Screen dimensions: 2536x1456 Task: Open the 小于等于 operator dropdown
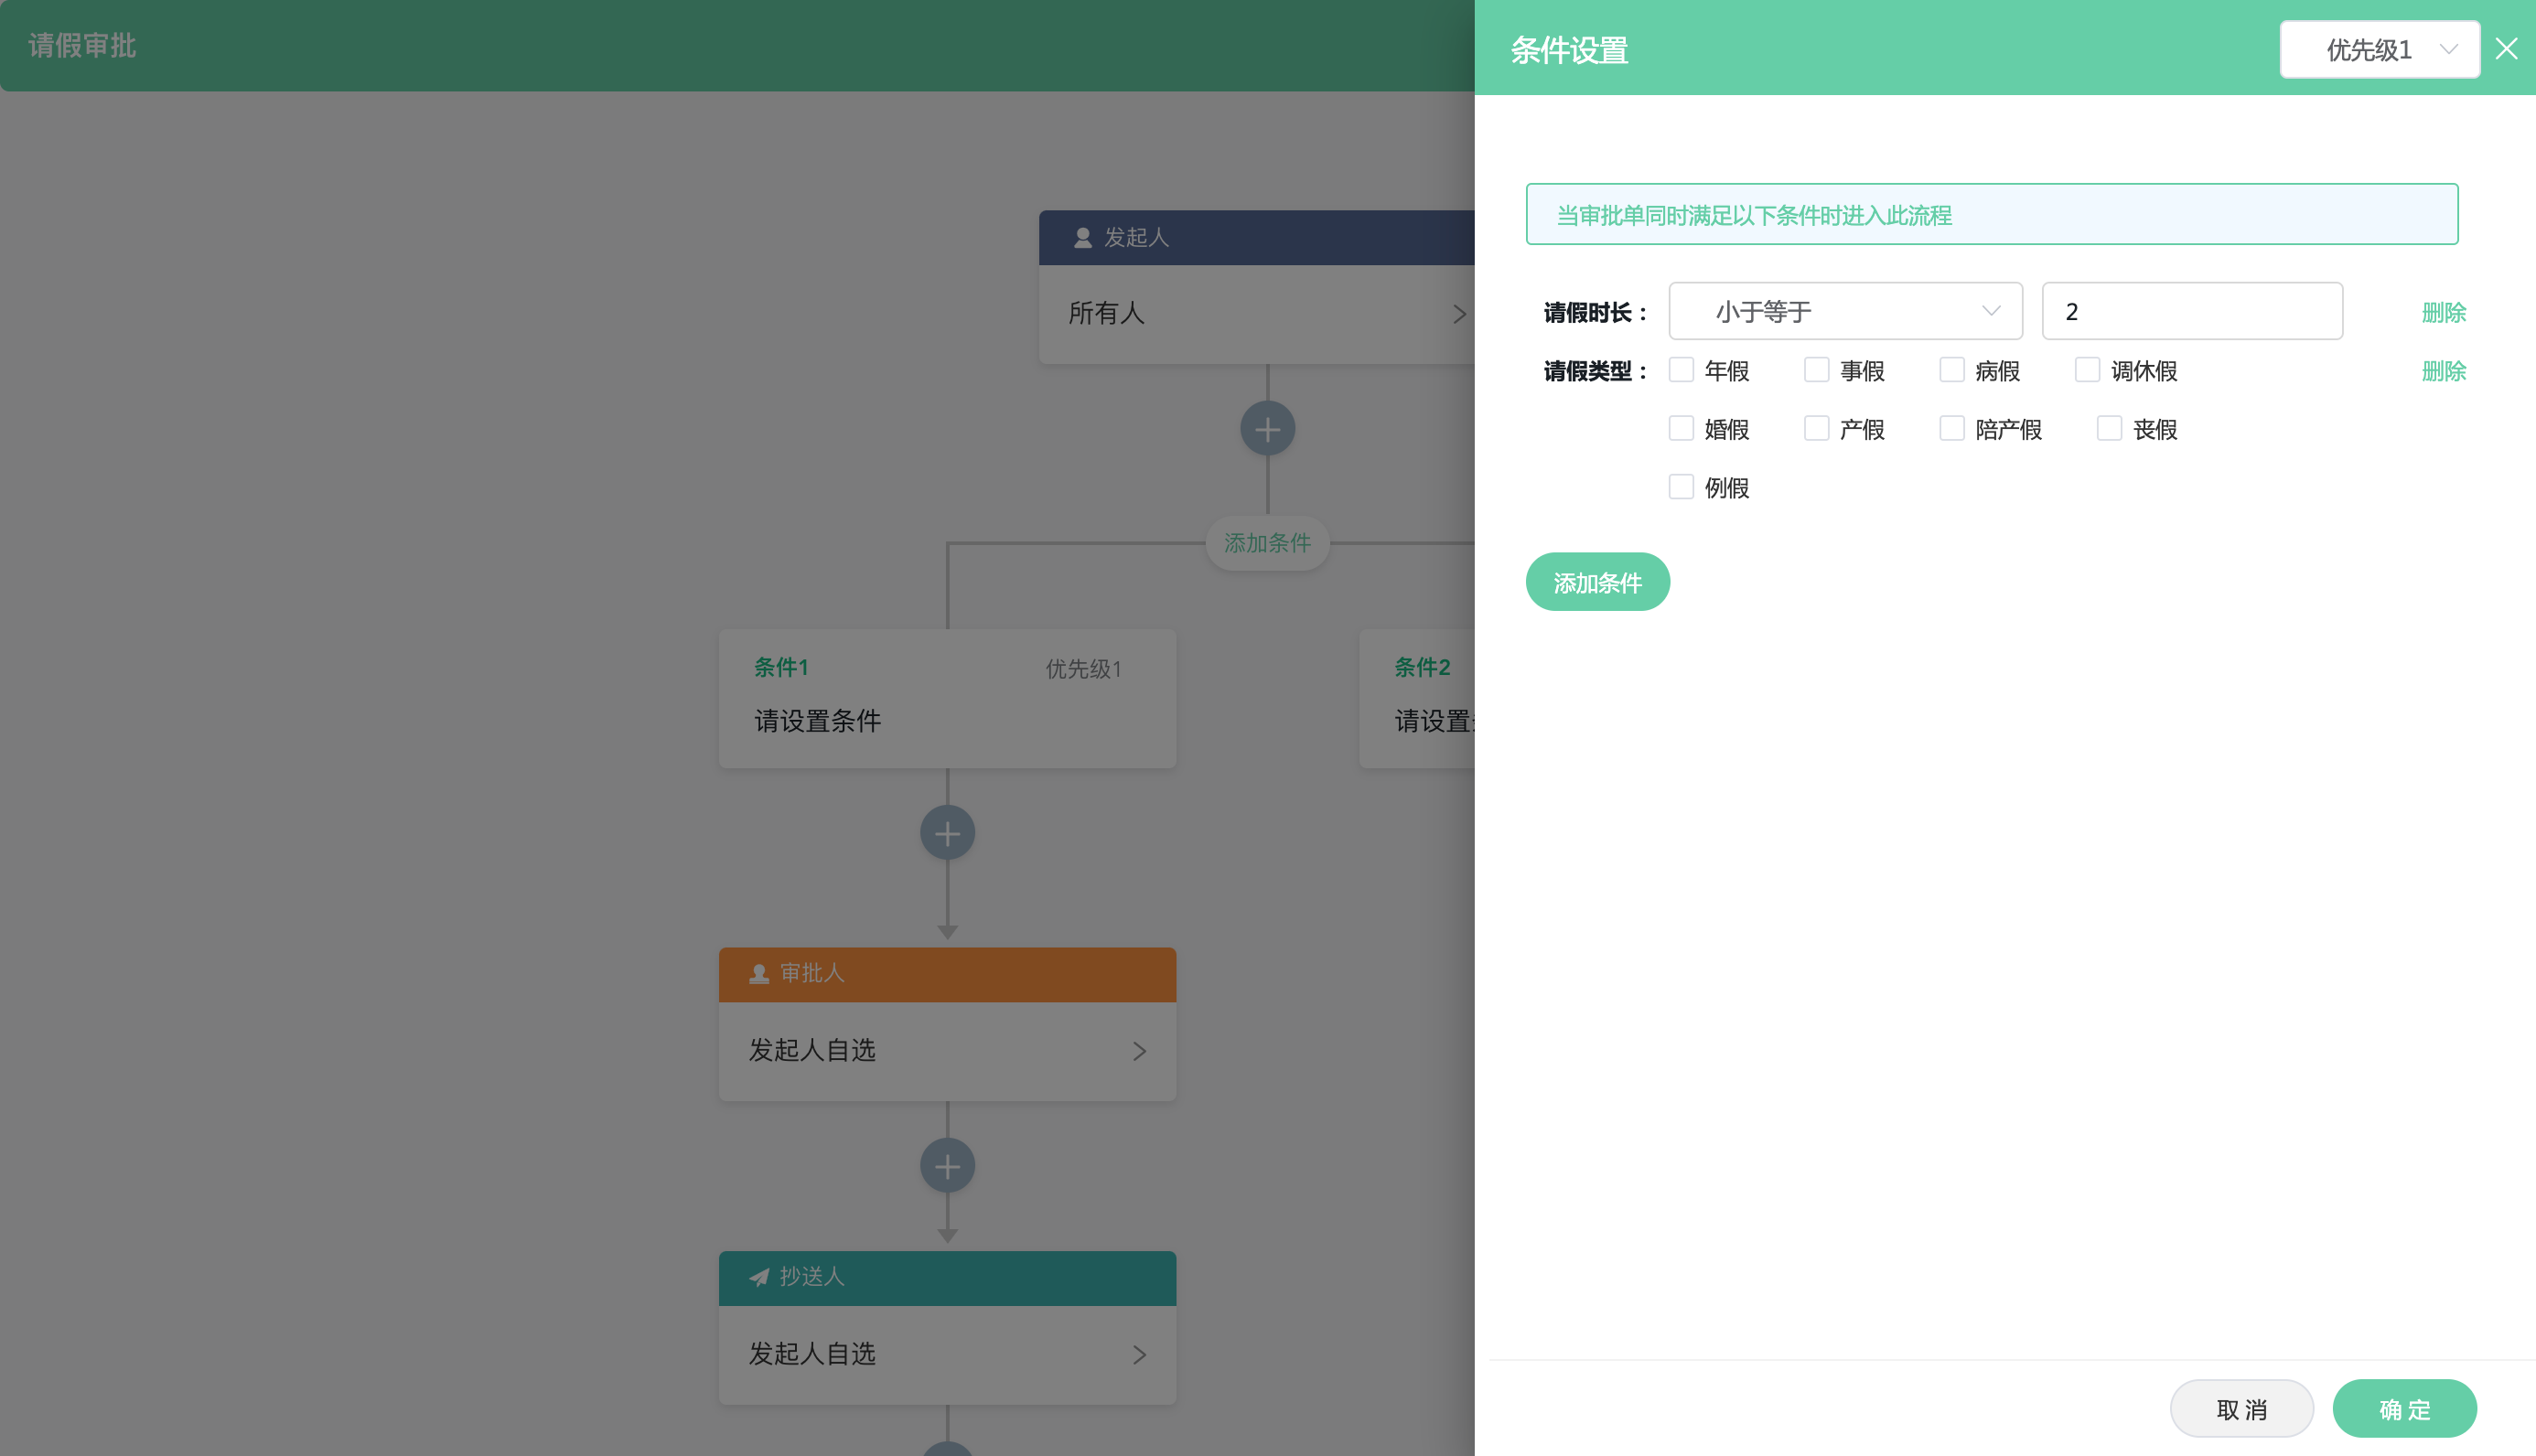(x=1845, y=312)
